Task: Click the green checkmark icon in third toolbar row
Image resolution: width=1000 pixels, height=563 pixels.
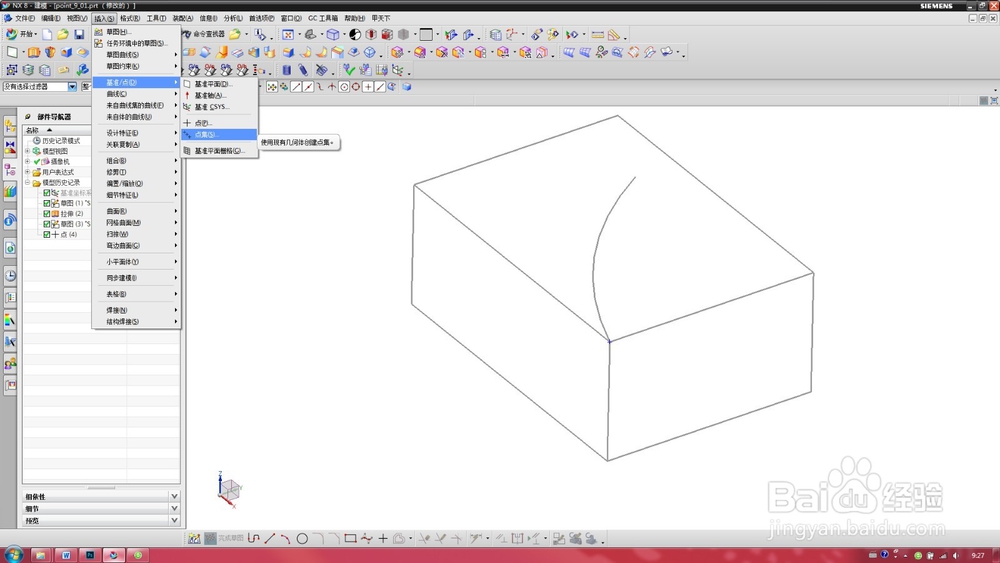Action: click(349, 69)
